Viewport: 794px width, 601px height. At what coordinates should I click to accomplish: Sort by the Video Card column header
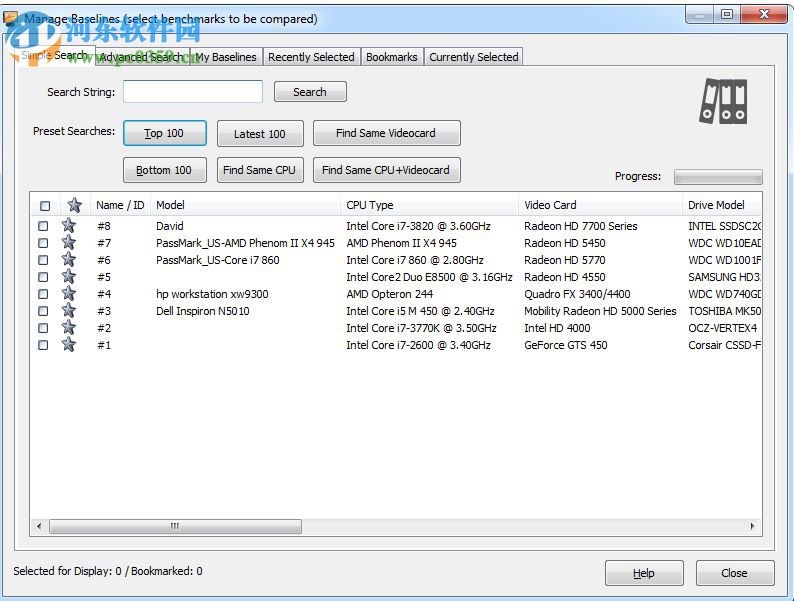601,205
